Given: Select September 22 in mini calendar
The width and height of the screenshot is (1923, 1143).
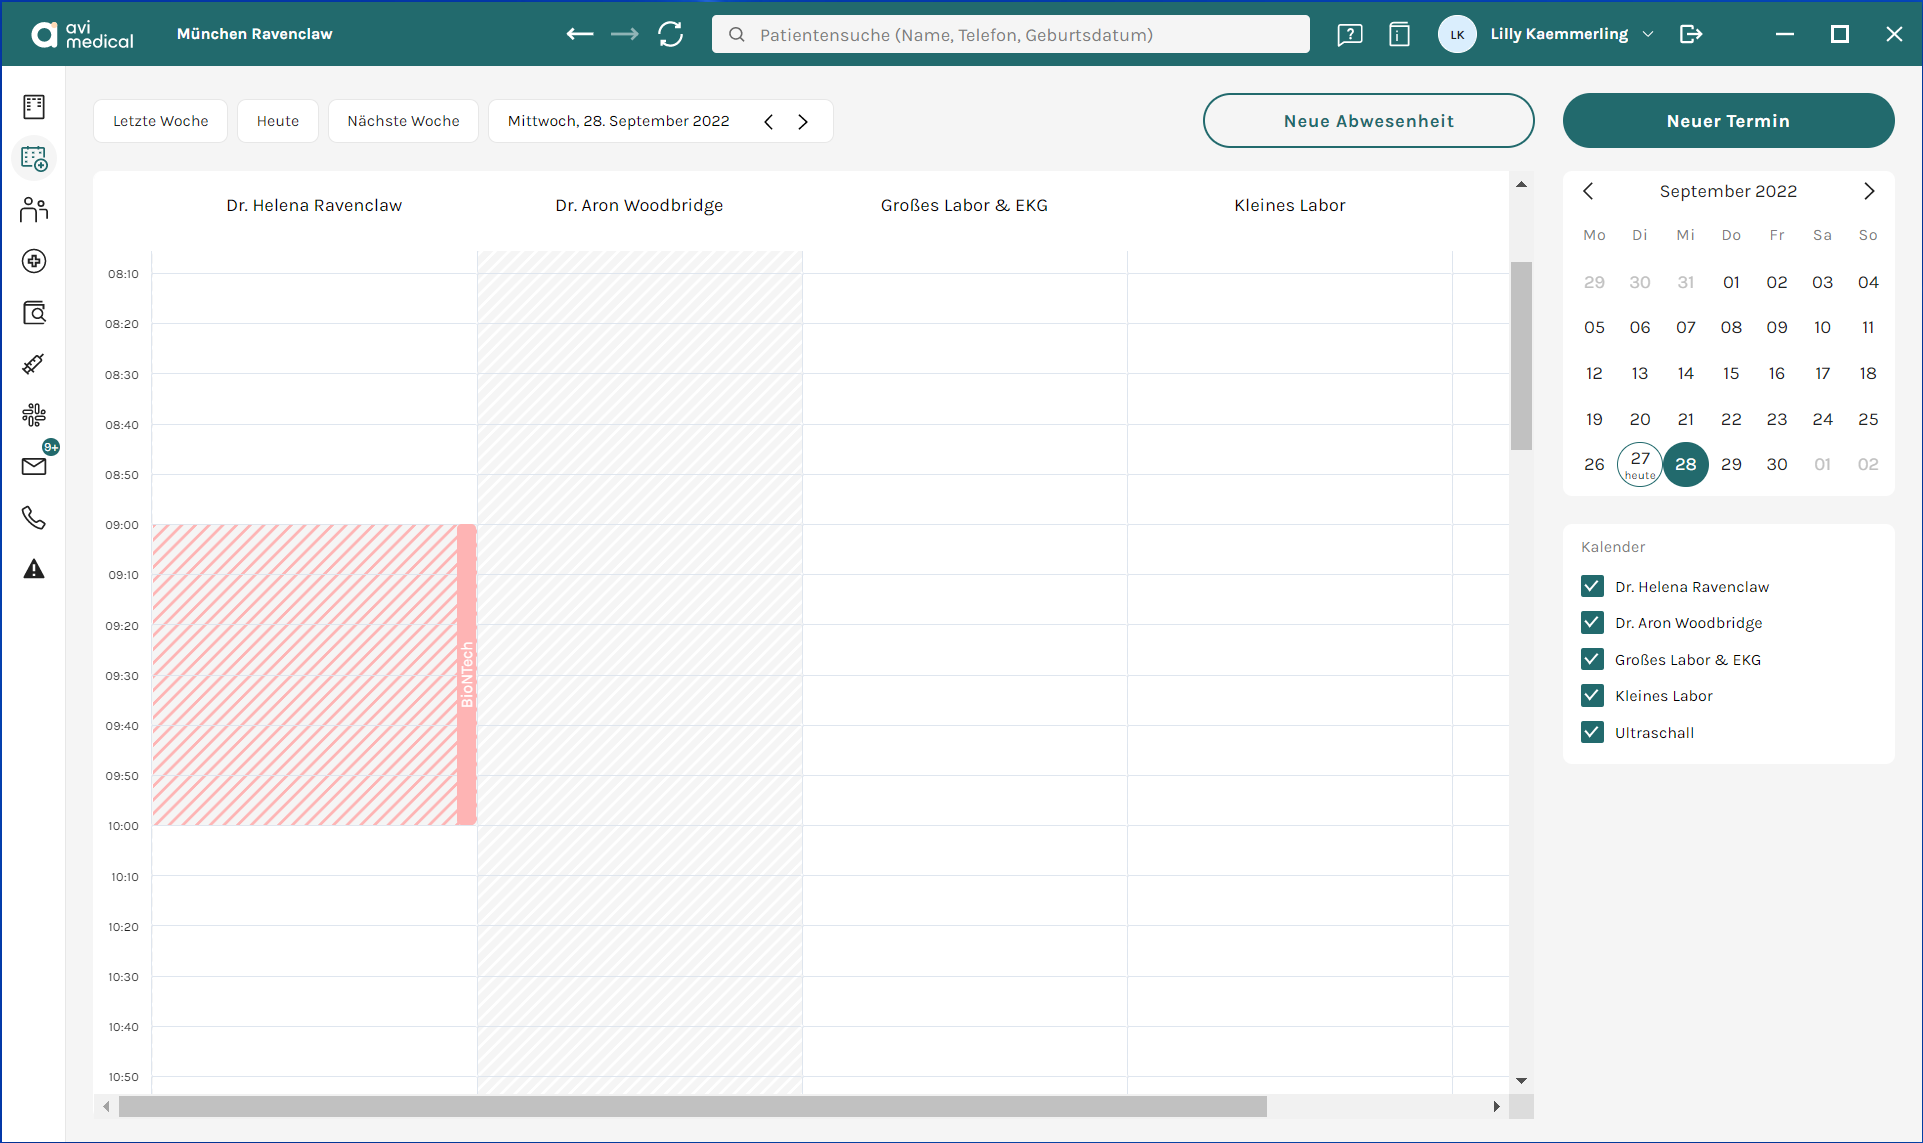Looking at the screenshot, I should point(1731,419).
